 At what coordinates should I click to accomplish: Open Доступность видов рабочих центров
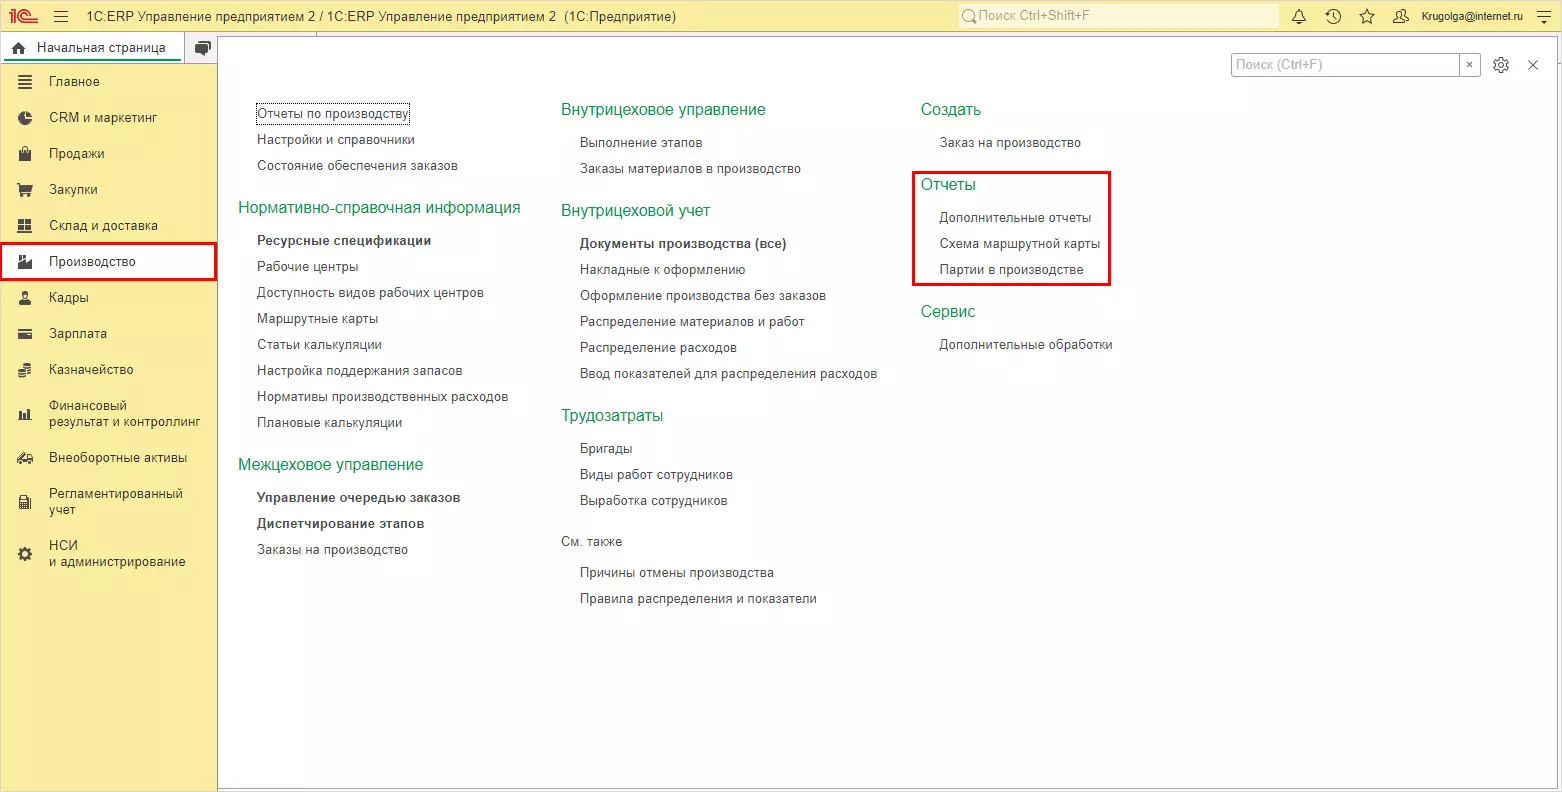[x=370, y=293]
